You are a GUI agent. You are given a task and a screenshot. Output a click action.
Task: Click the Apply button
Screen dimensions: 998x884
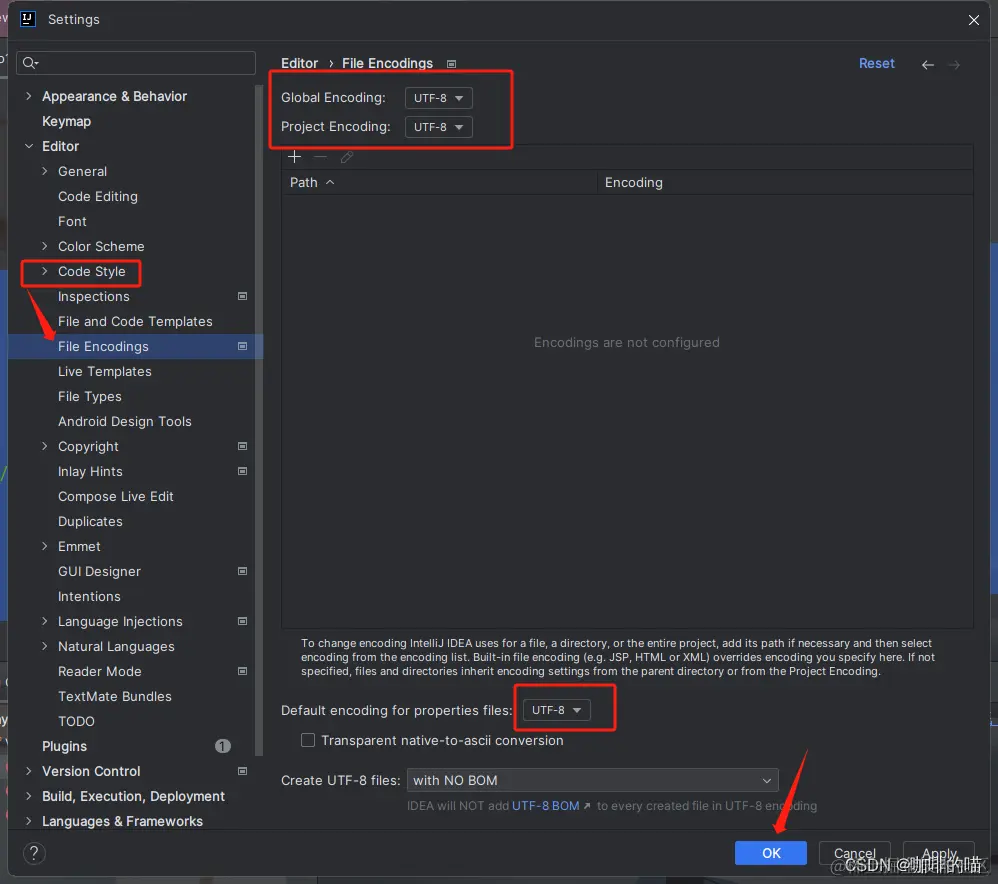point(939,853)
